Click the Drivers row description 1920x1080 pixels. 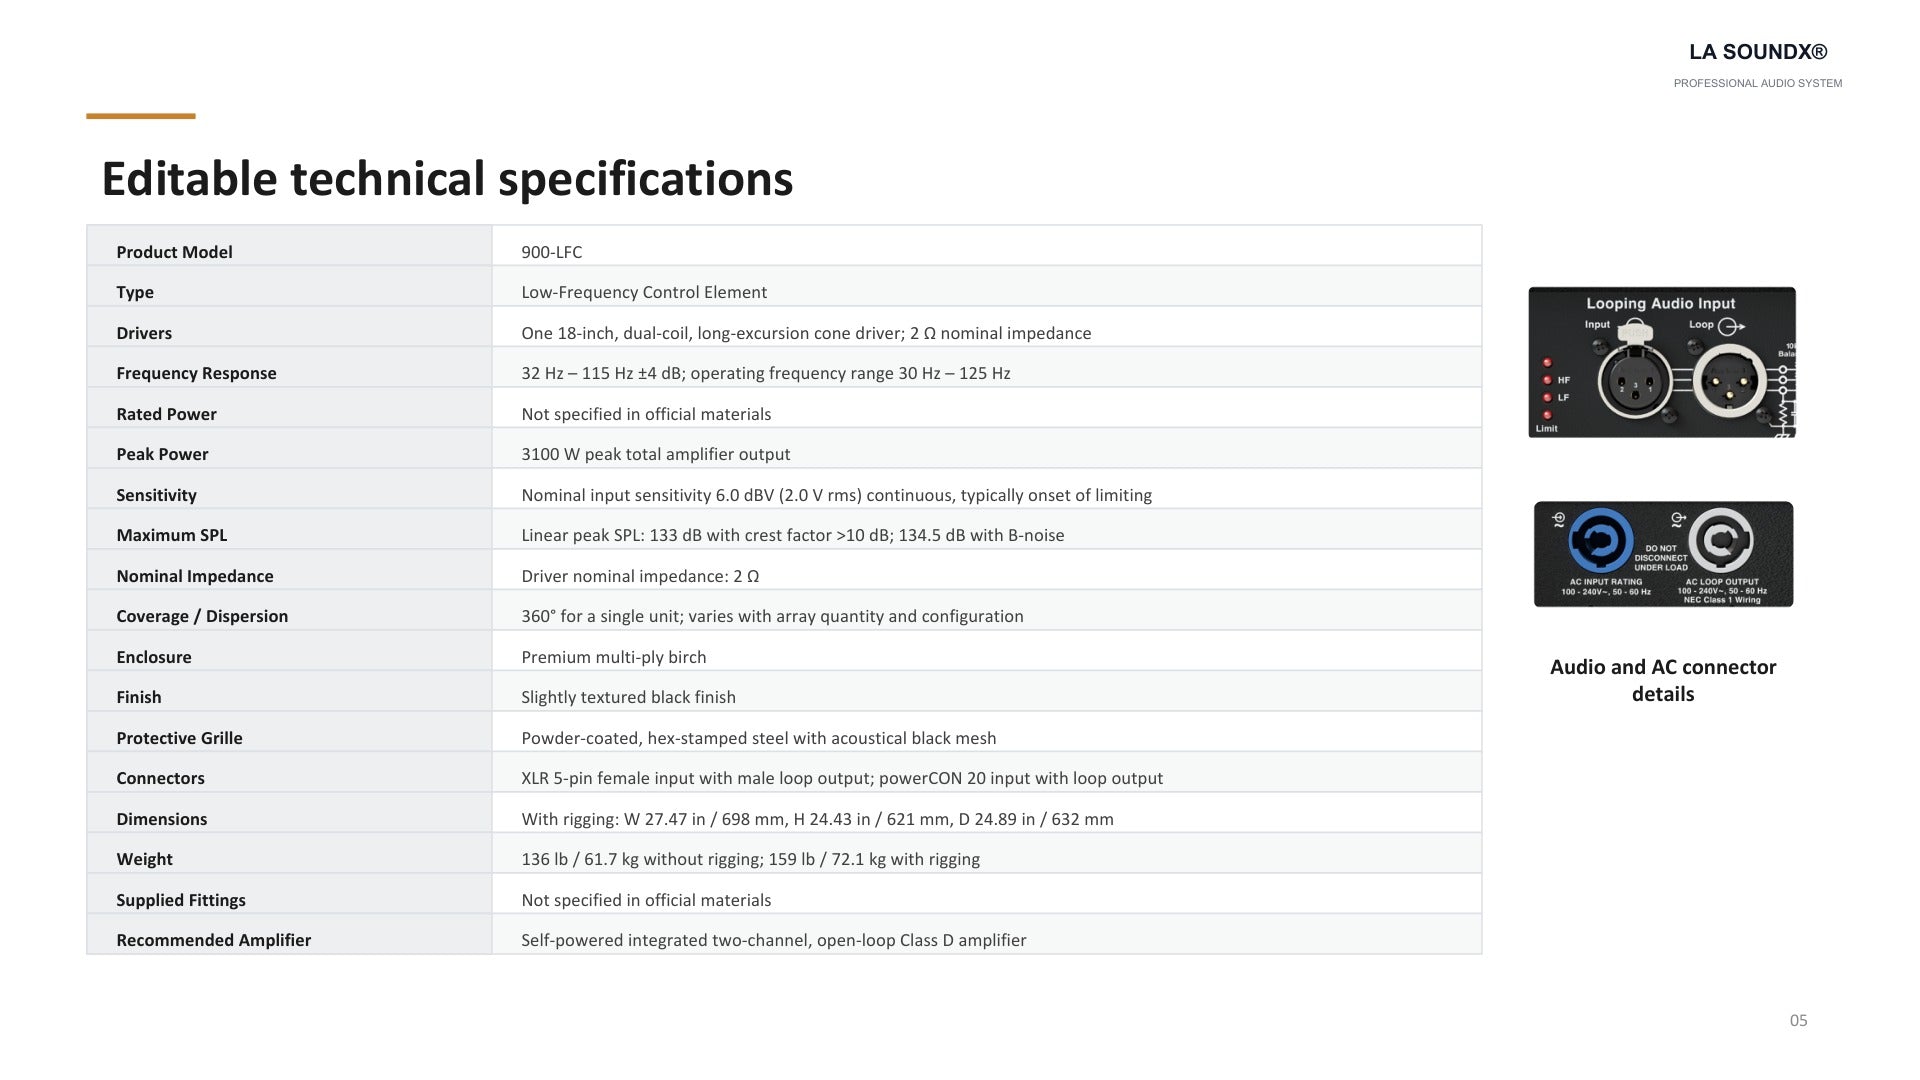(x=806, y=333)
